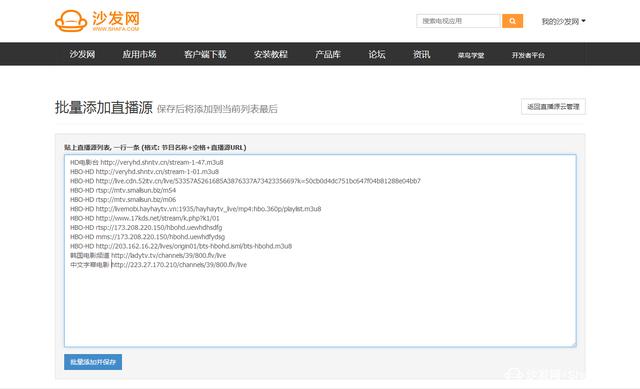Click the rtsp mtv.smallsun.biz/m54 line
The height and width of the screenshot is (389, 640).
(123, 190)
